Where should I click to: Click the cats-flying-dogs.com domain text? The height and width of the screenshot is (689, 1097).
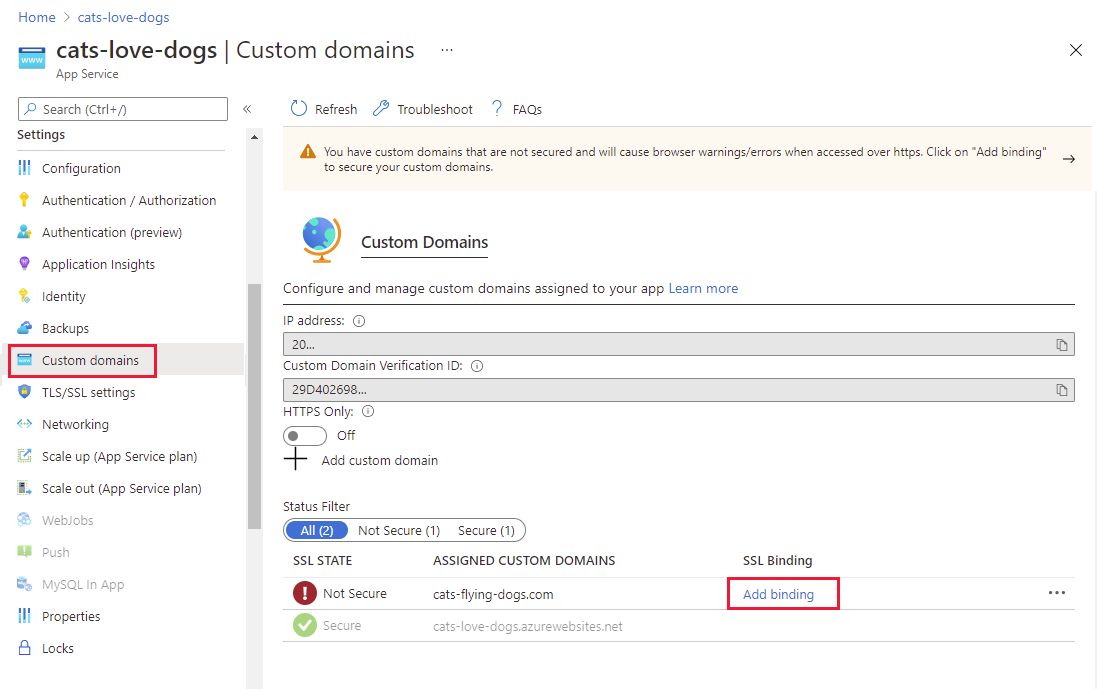[493, 595]
